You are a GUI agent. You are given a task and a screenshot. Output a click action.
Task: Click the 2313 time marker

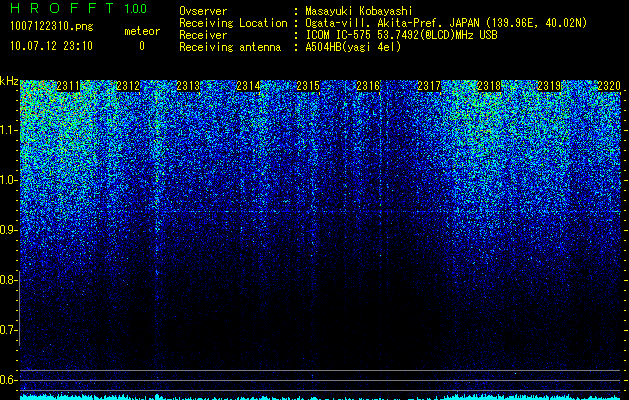[x=188, y=86]
